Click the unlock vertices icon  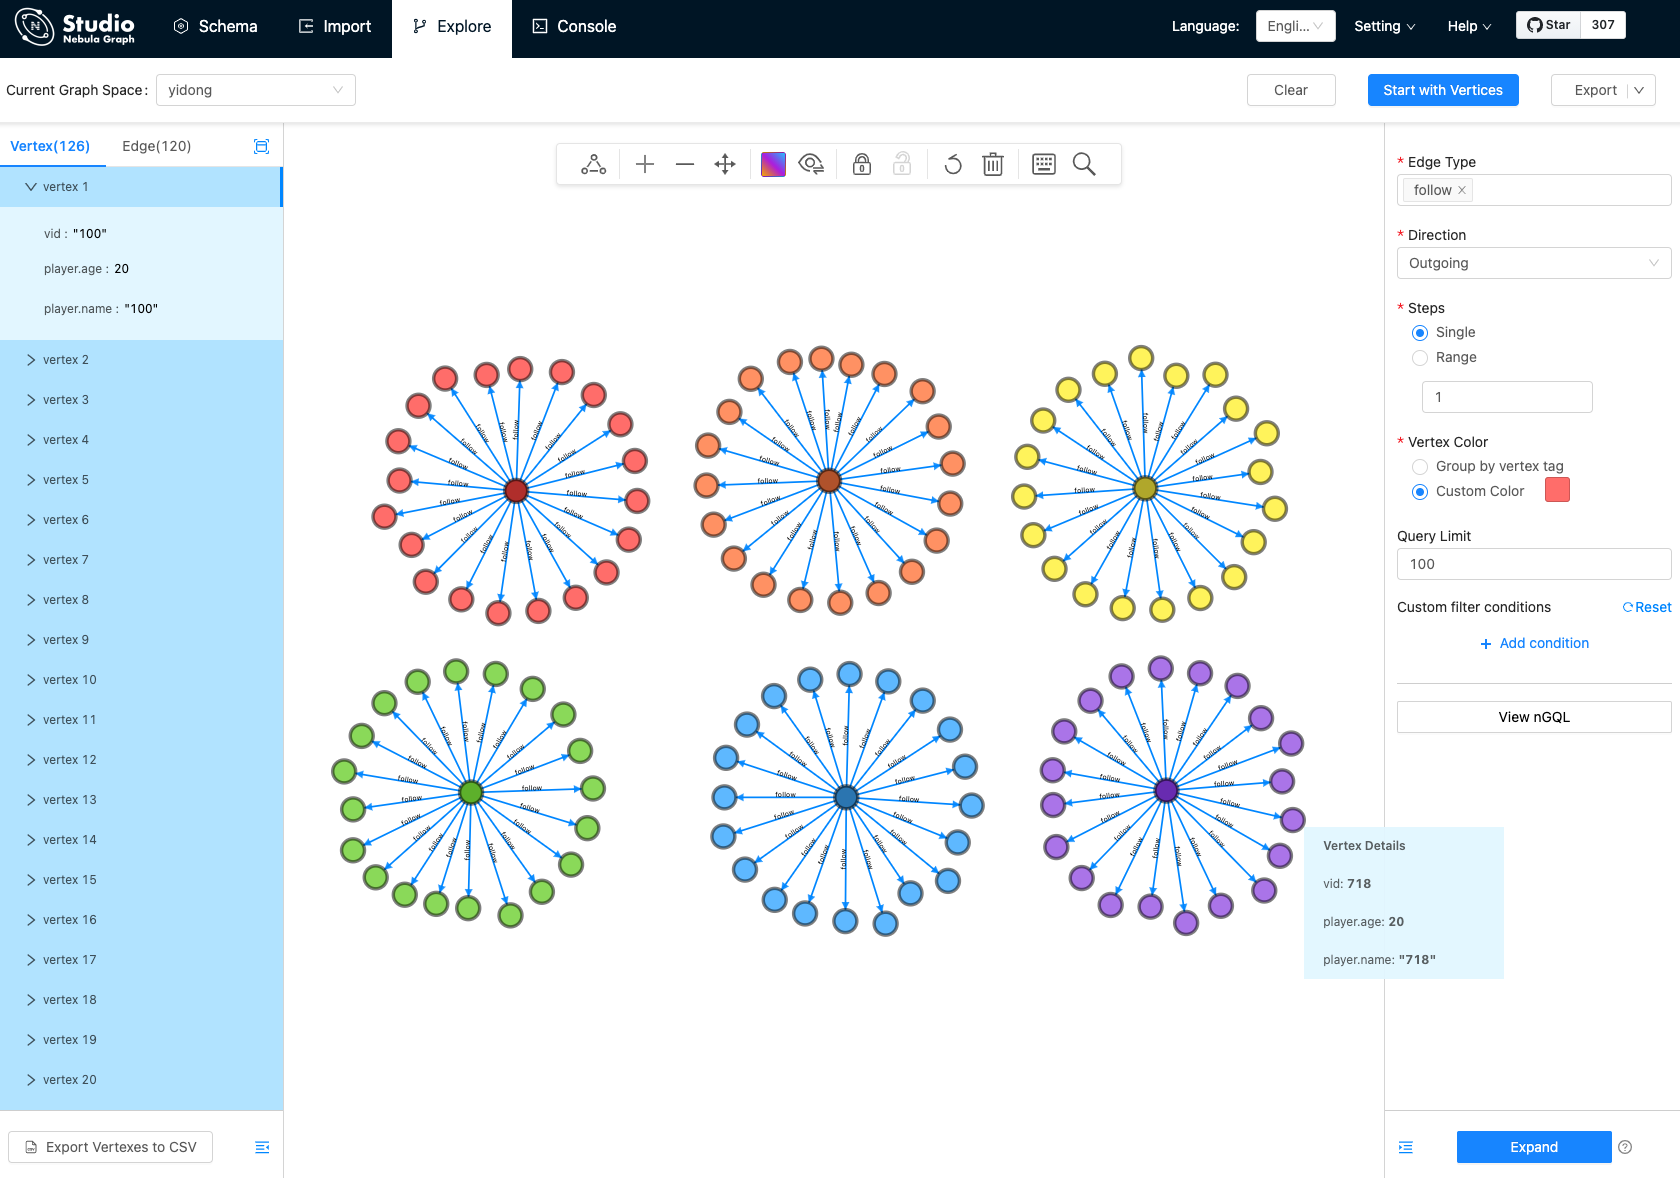click(902, 164)
